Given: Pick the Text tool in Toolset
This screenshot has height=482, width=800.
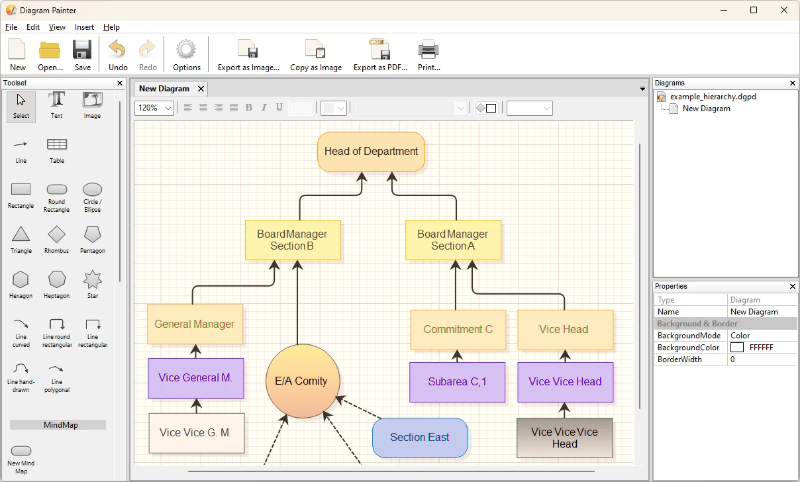Looking at the screenshot, I should point(57,106).
